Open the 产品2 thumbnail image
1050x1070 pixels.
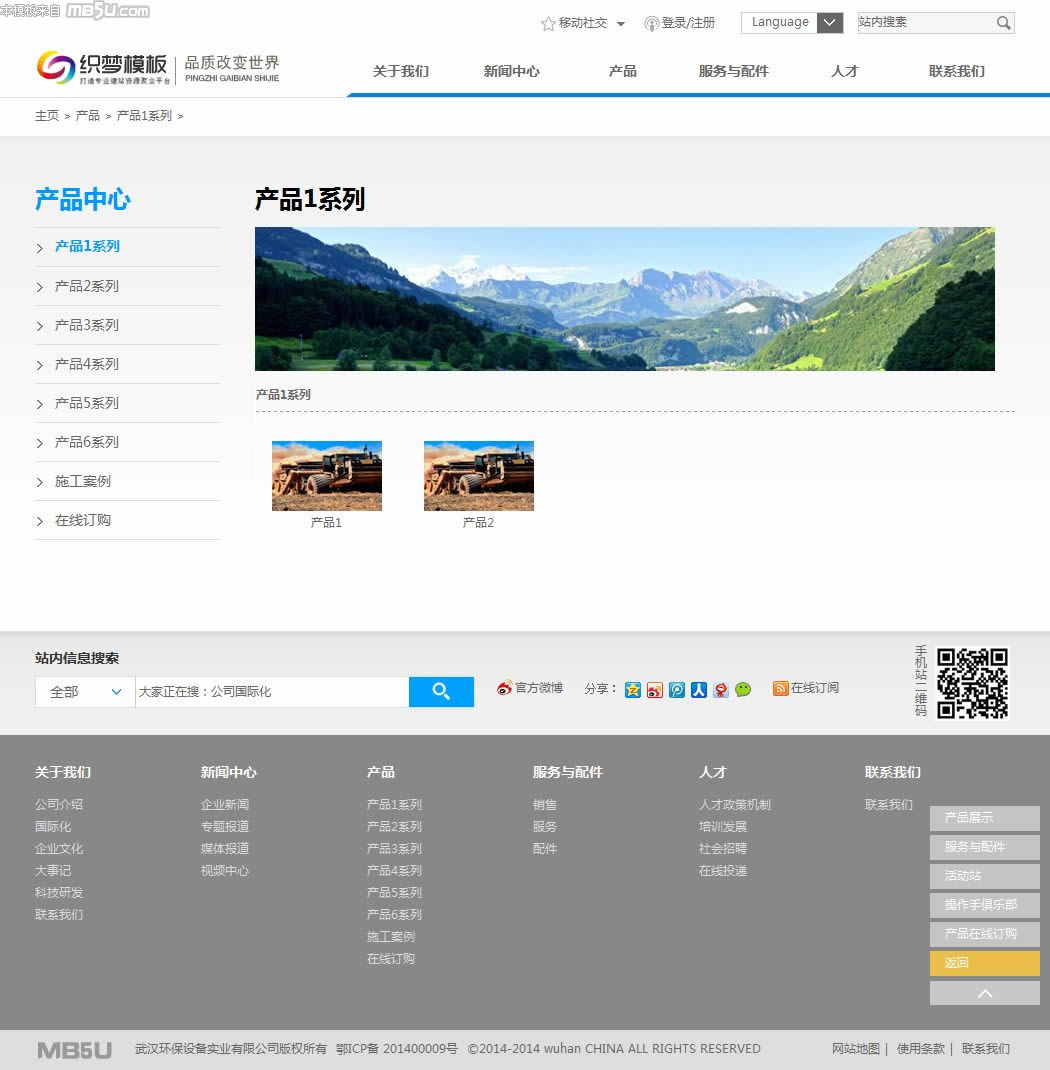(478, 476)
